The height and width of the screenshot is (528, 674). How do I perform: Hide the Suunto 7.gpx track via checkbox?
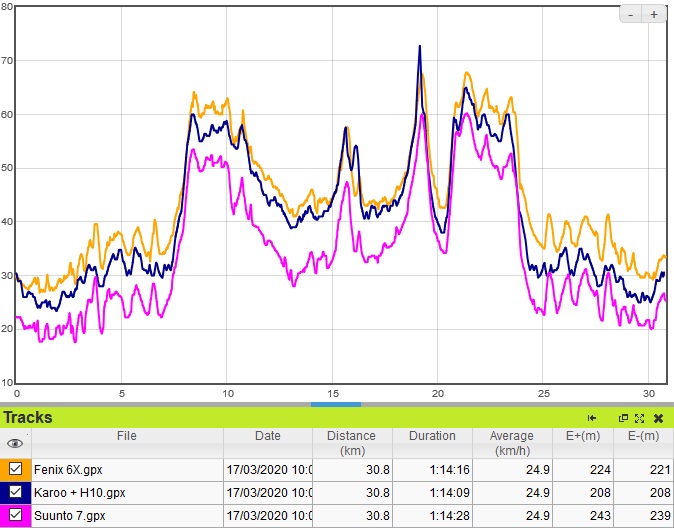(15, 515)
